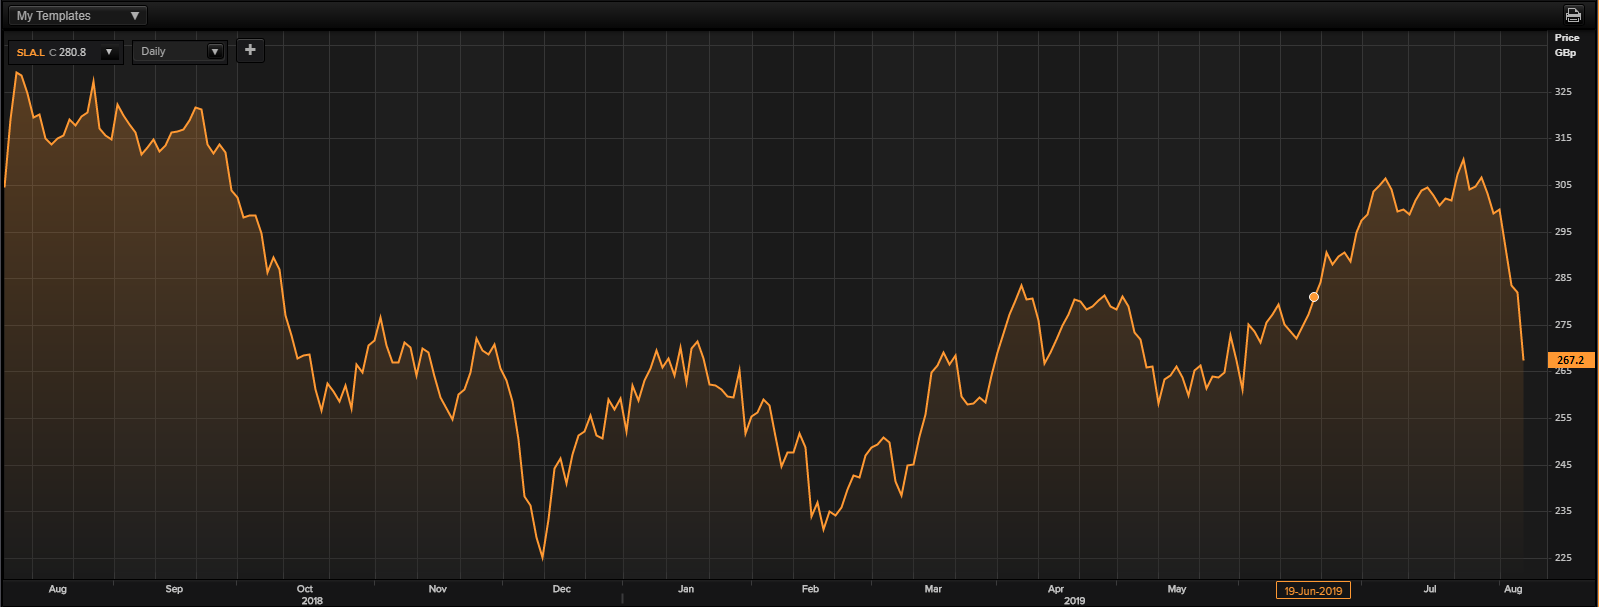Click the Feb month axis label
Image resolution: width=1599 pixels, height=607 pixels.
tap(810, 589)
